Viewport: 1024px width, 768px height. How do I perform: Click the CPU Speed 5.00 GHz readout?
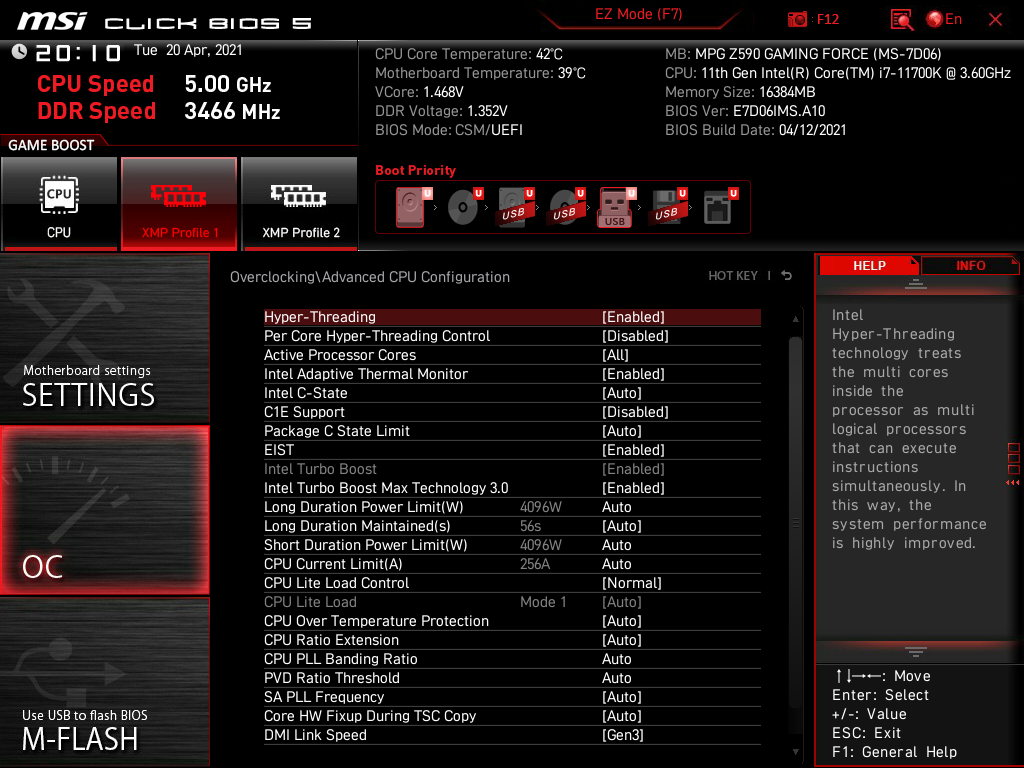tap(154, 84)
